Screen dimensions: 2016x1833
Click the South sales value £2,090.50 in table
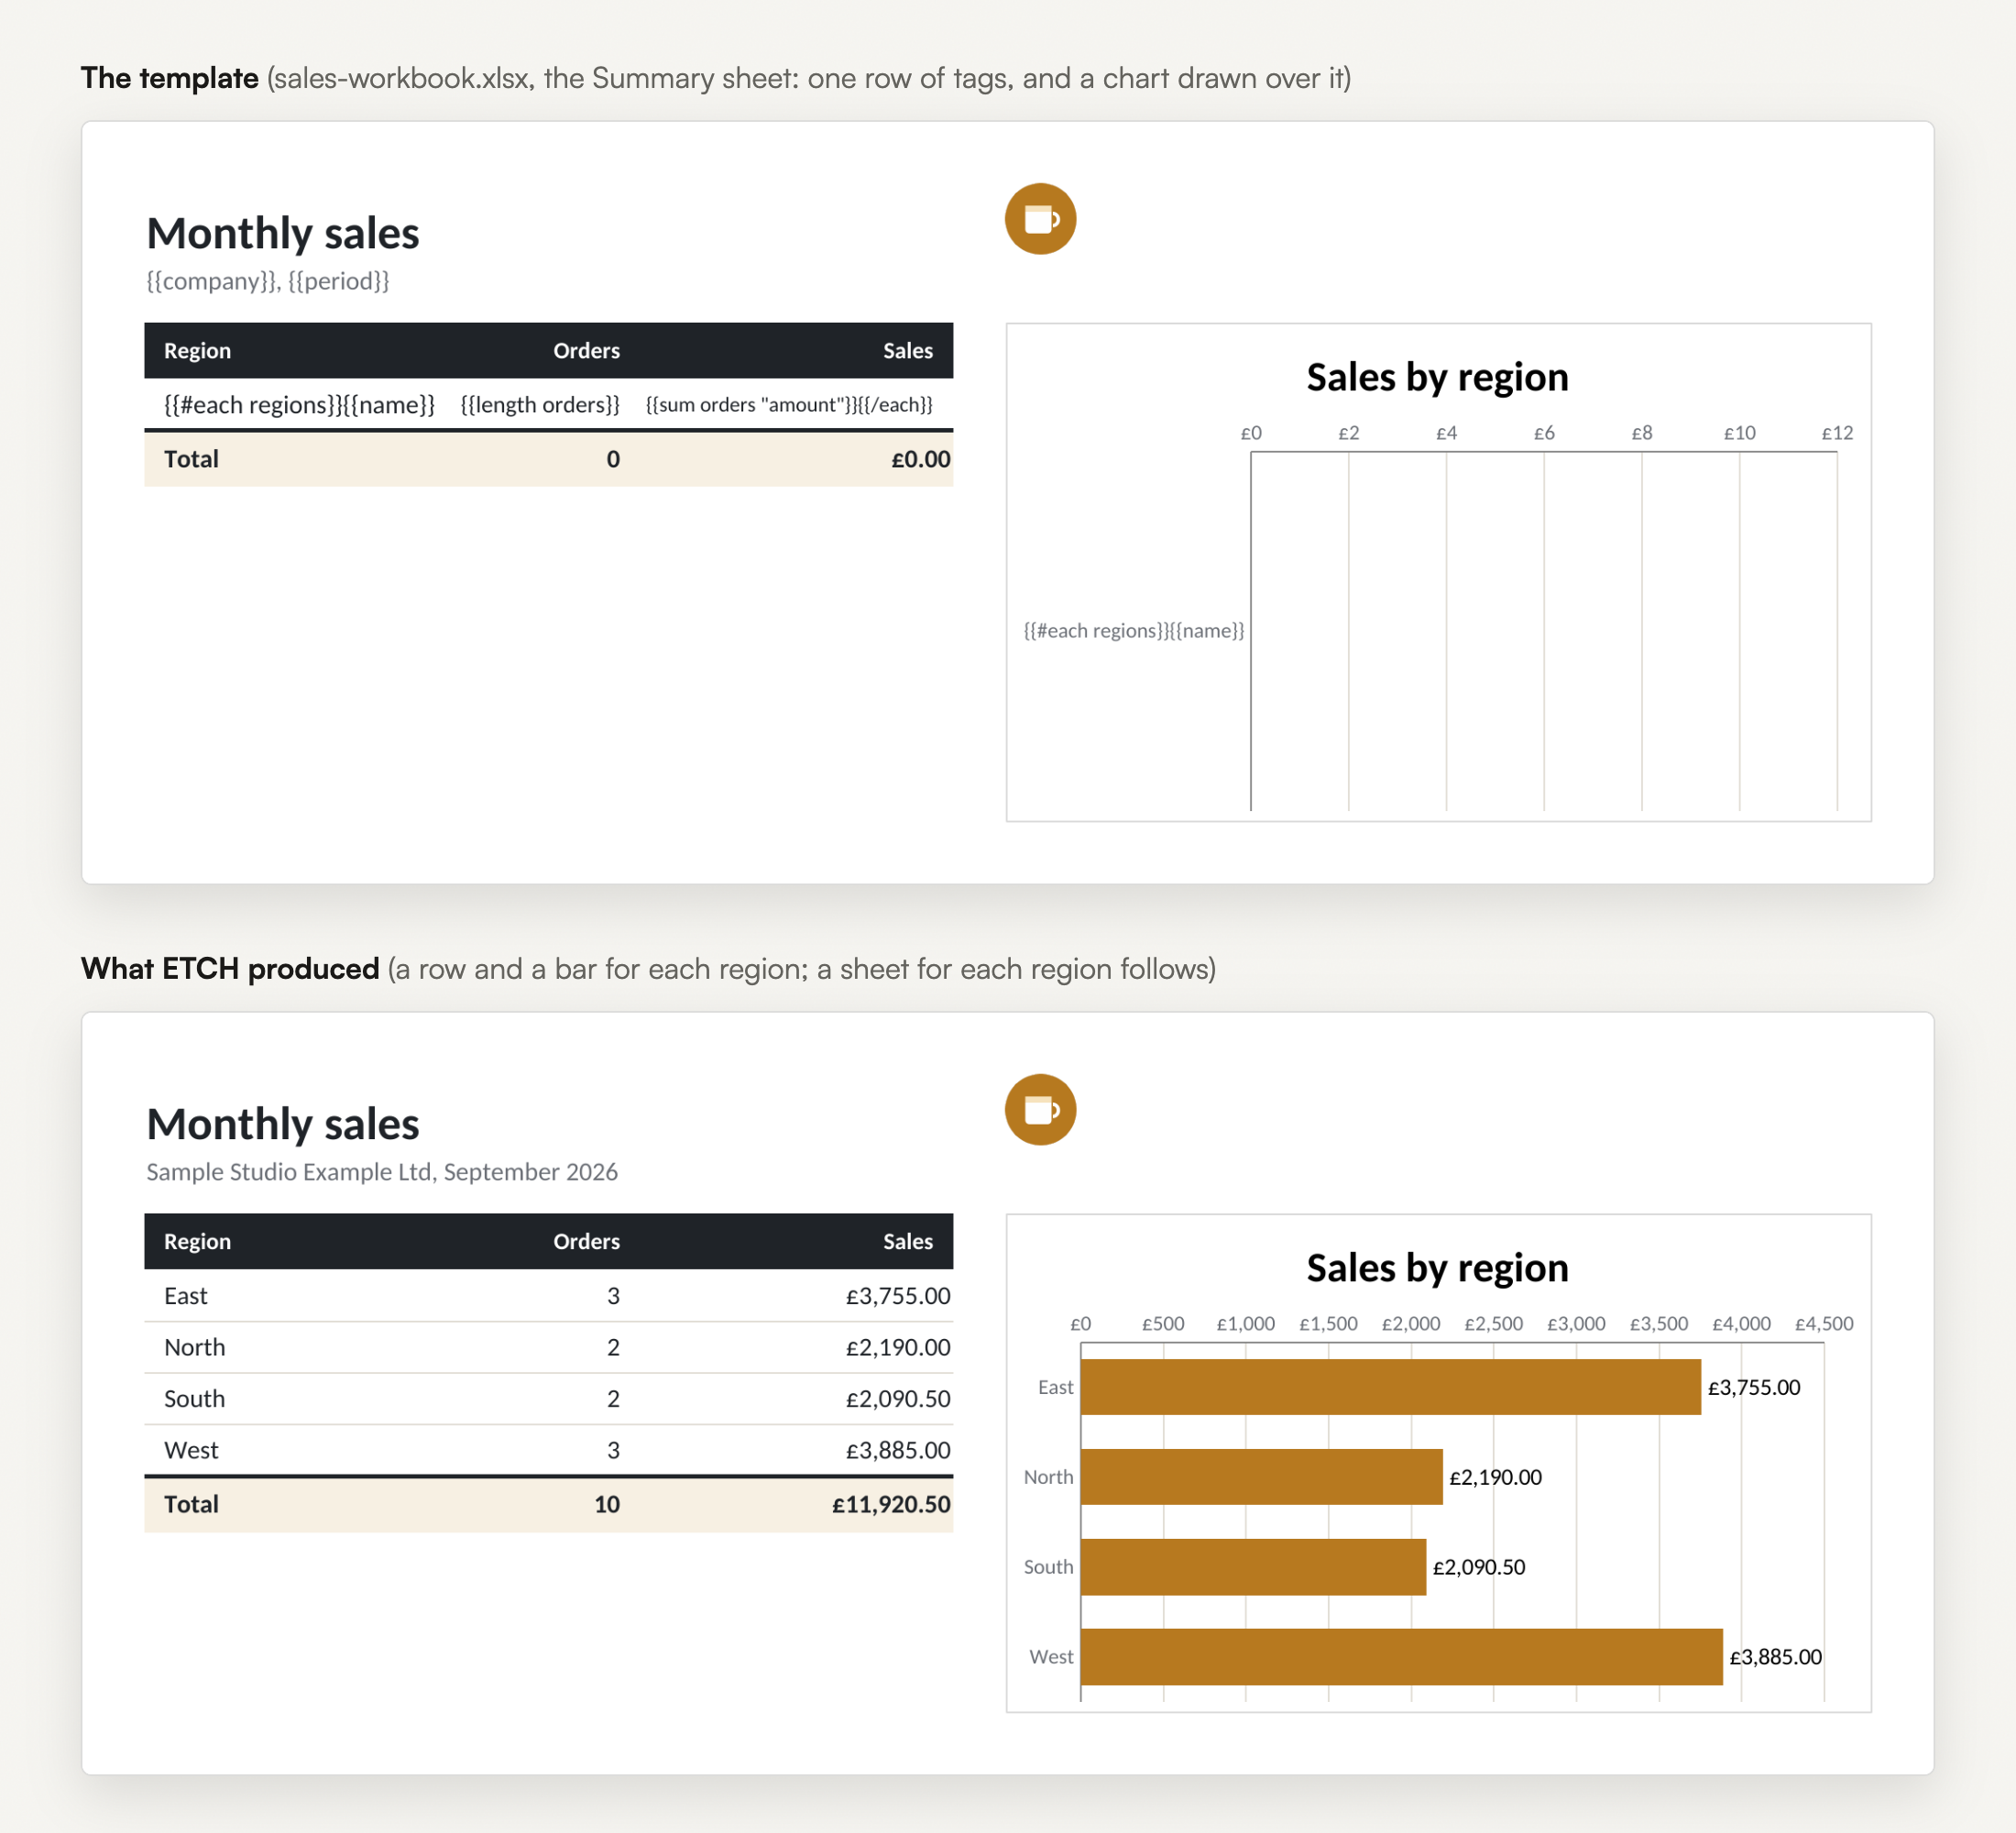[898, 1398]
